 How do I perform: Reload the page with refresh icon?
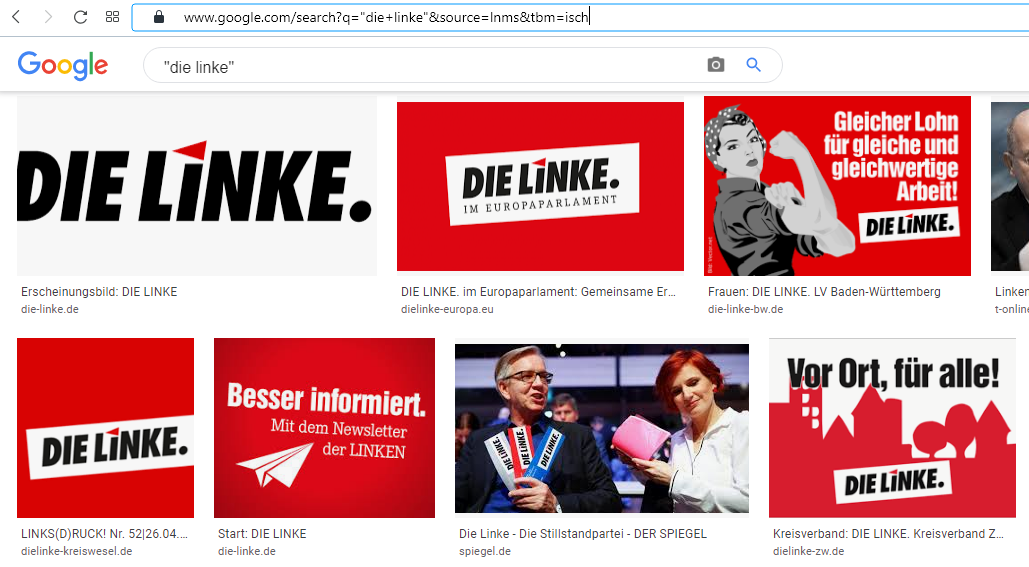[80, 17]
